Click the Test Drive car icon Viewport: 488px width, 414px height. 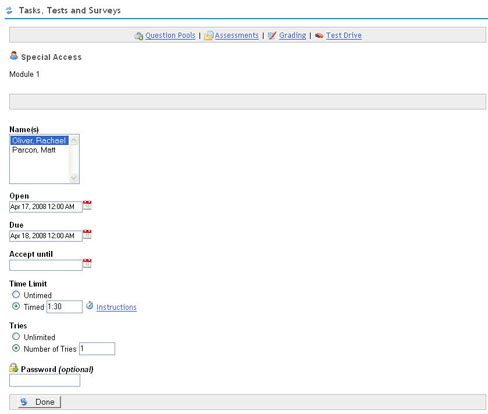tap(319, 35)
